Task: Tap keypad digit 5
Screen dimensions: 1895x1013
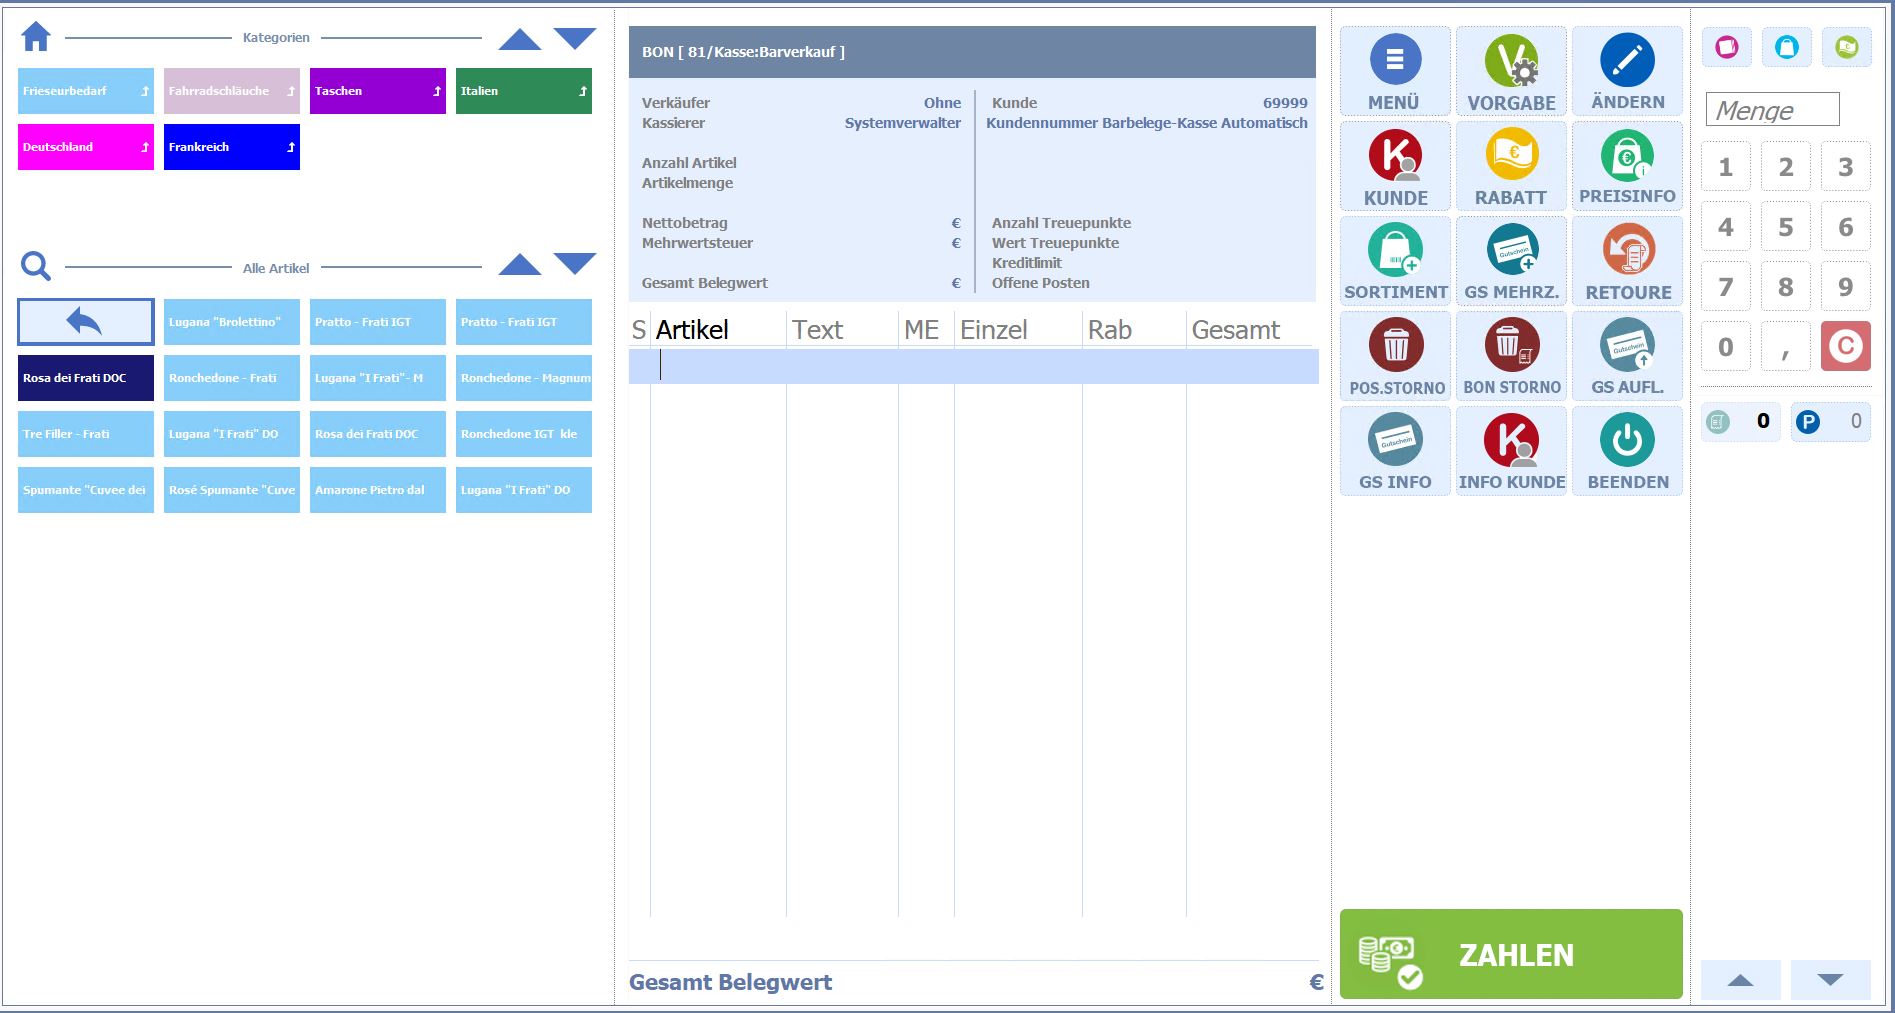Action: click(1786, 227)
